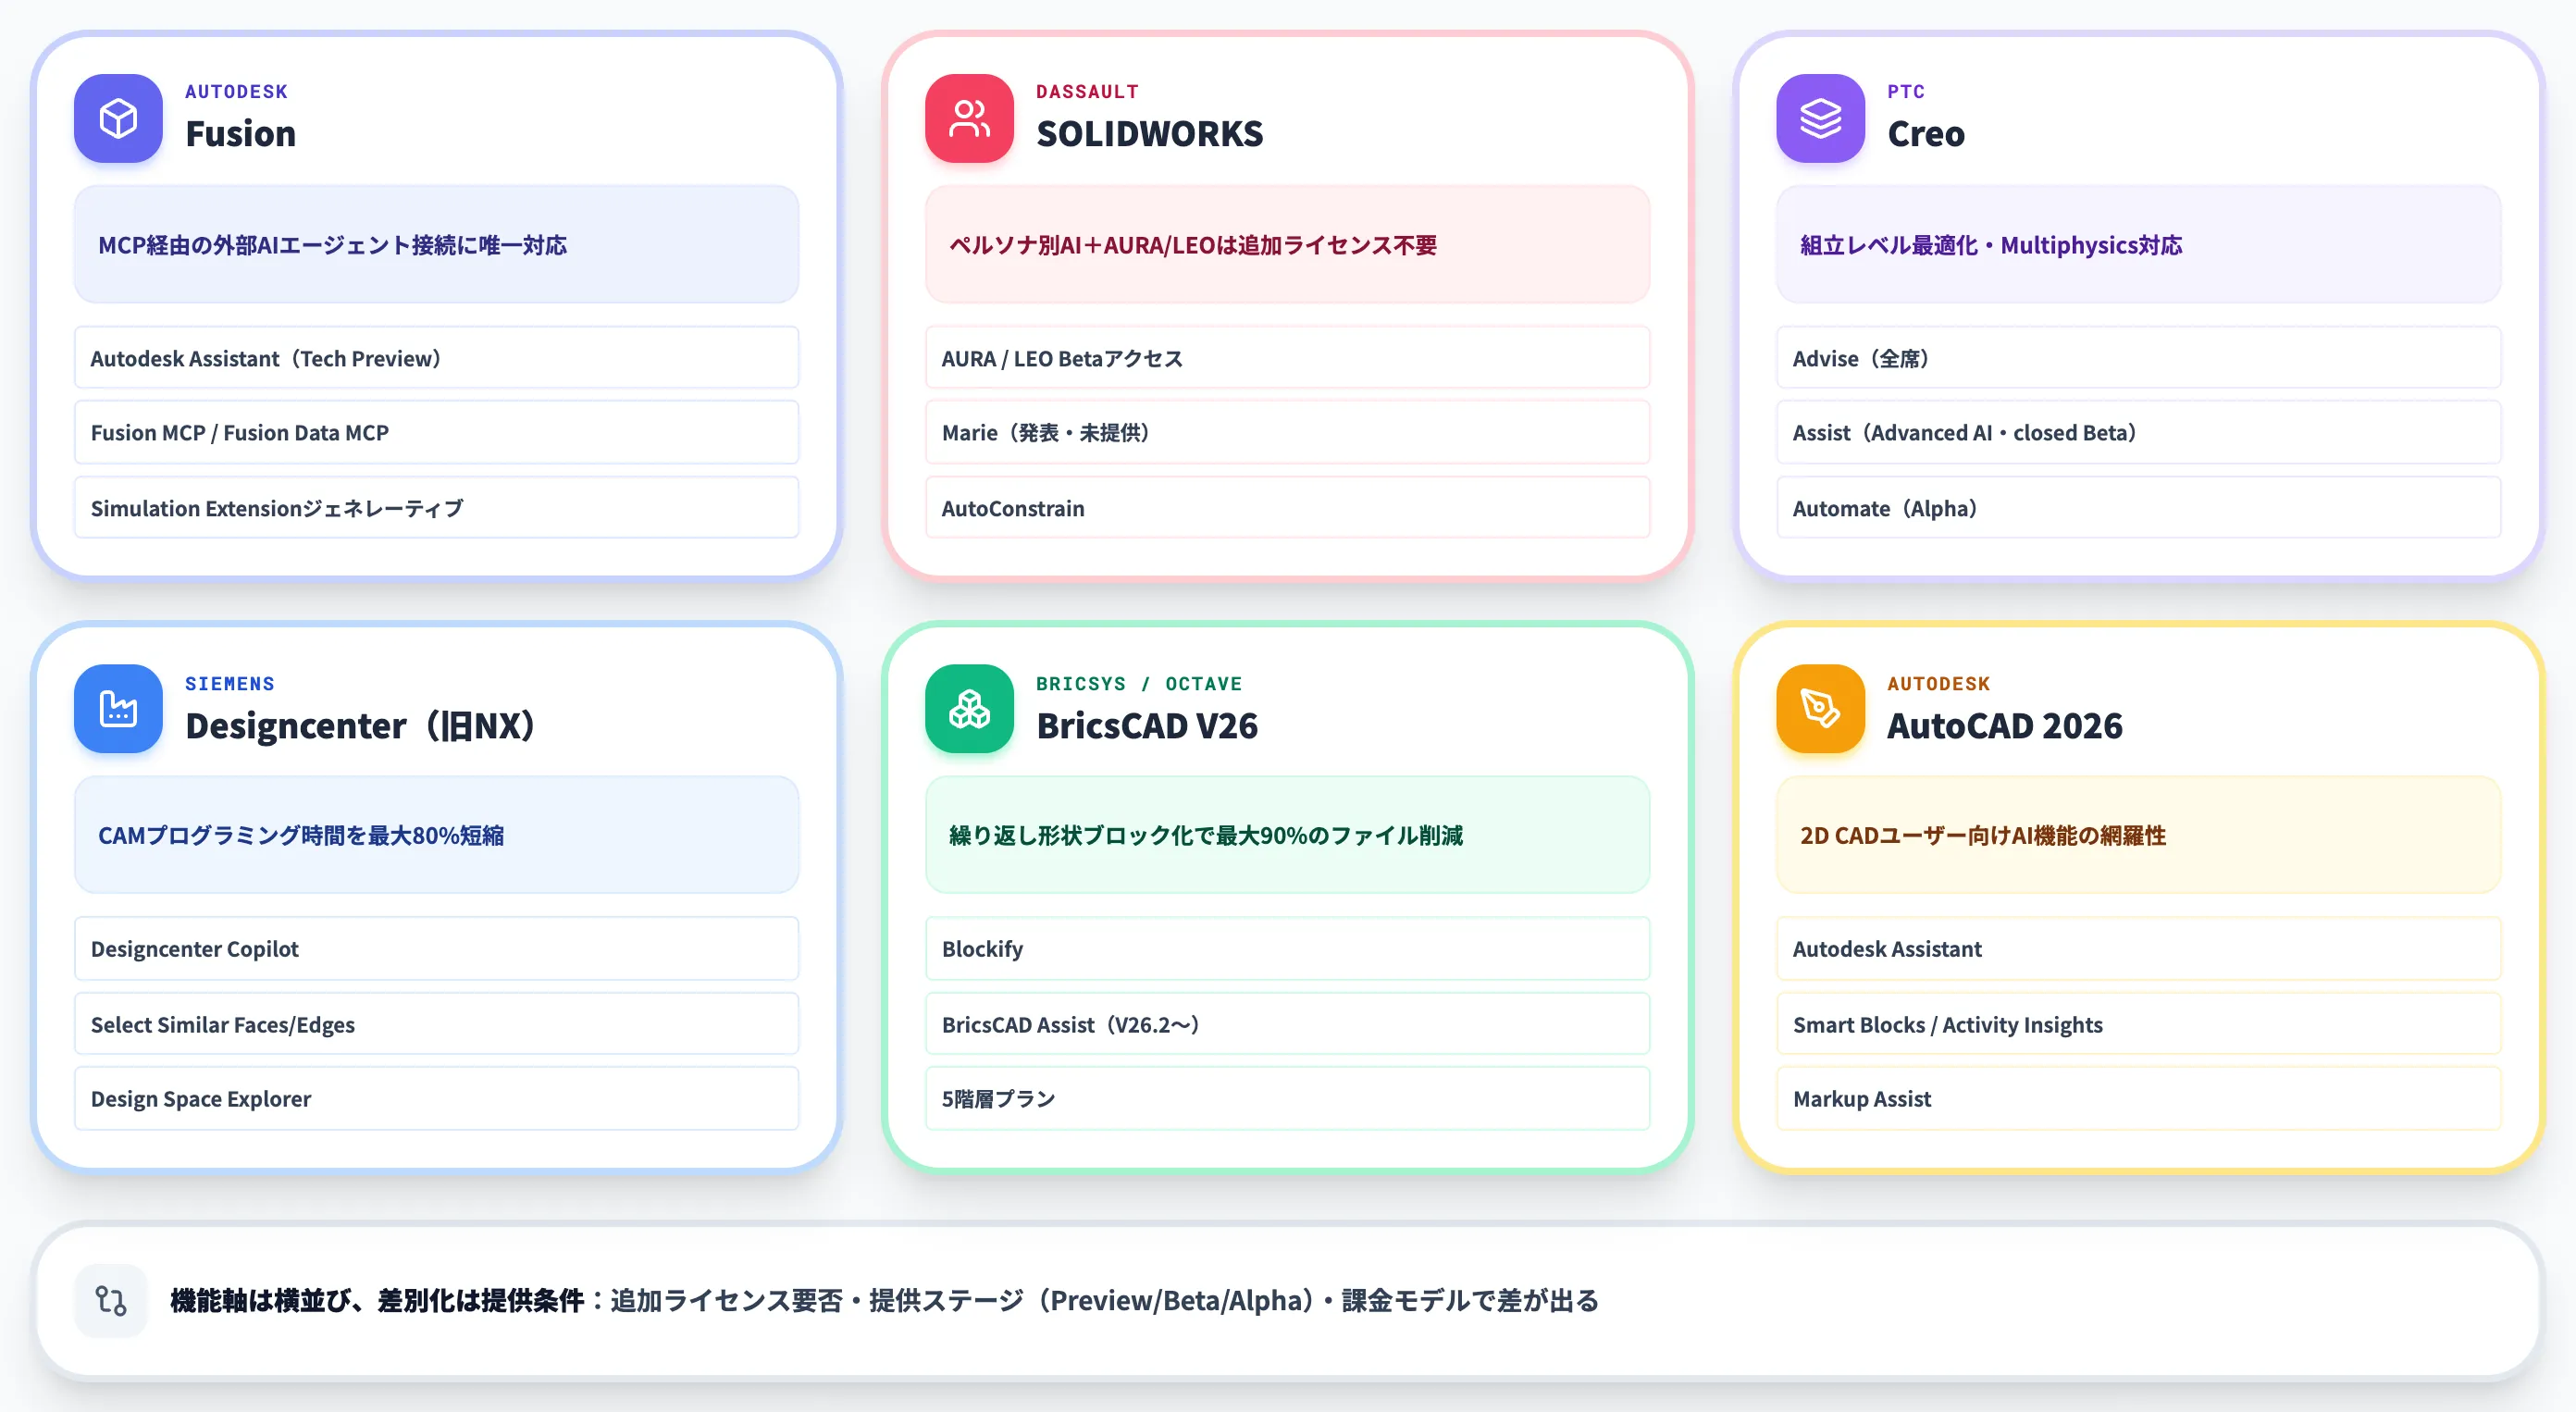Image resolution: width=2576 pixels, height=1412 pixels.
Task: Select the Creo card title
Action: click(x=1926, y=134)
